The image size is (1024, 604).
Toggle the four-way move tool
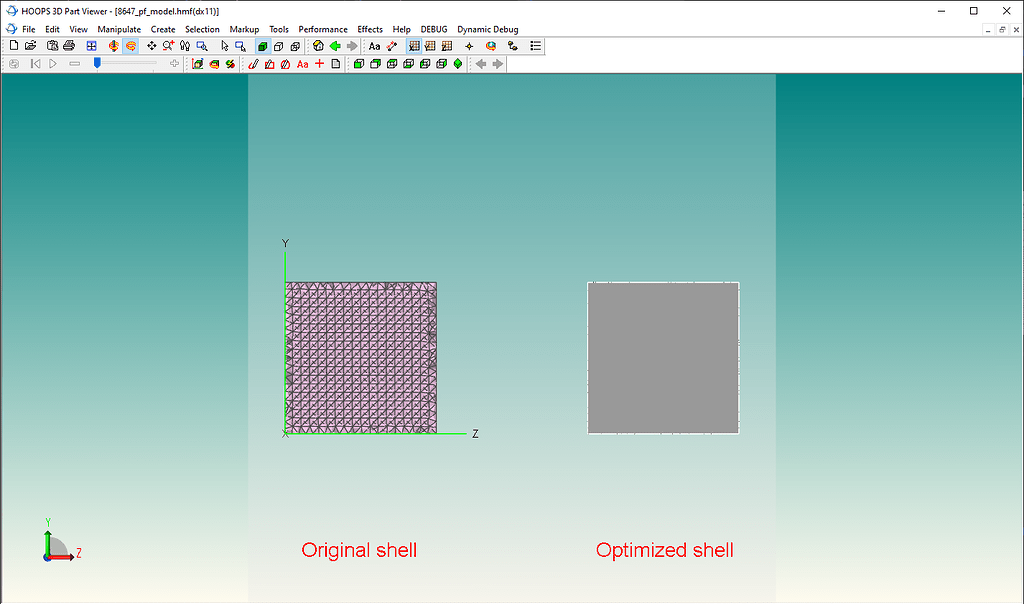pyautogui.click(x=152, y=45)
